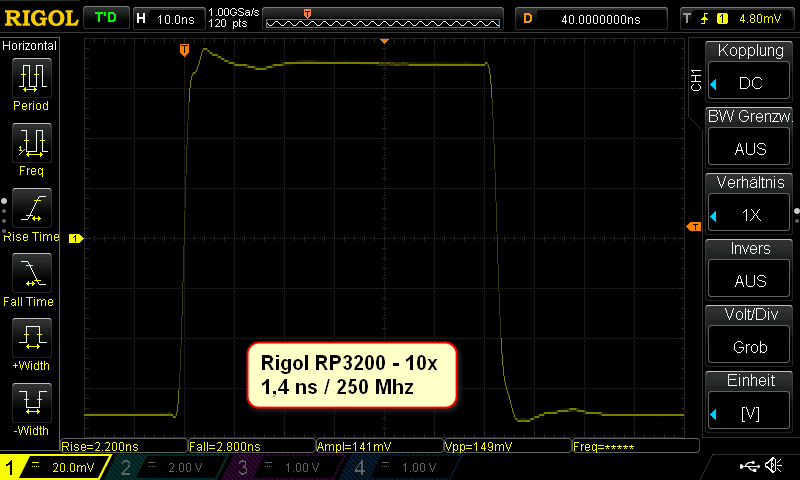Click the channel 1 ground level marker
The image size is (800, 480).
76,238
